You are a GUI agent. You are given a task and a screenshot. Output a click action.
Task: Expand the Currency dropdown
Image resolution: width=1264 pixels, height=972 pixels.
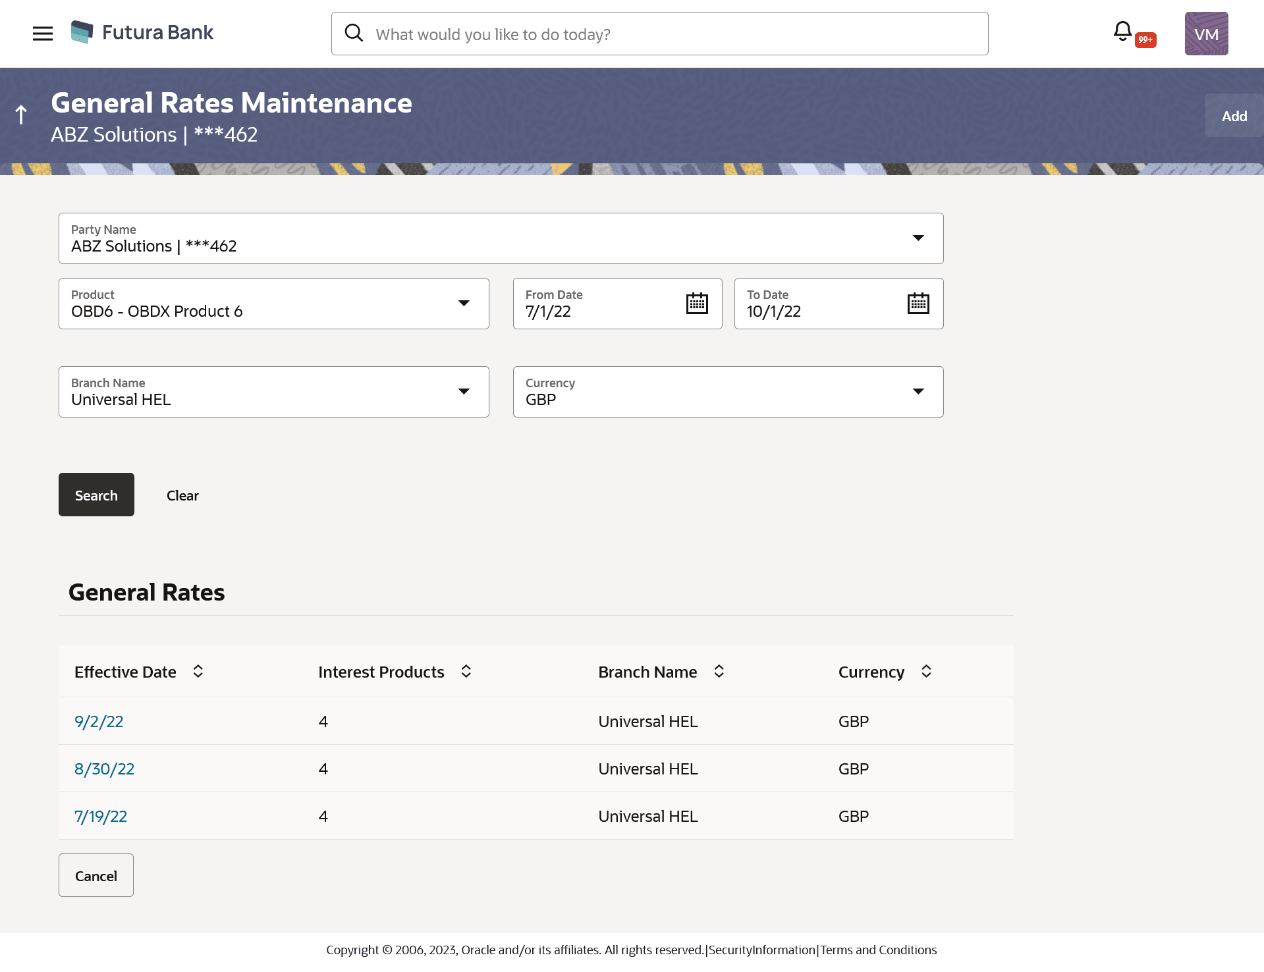(x=918, y=392)
